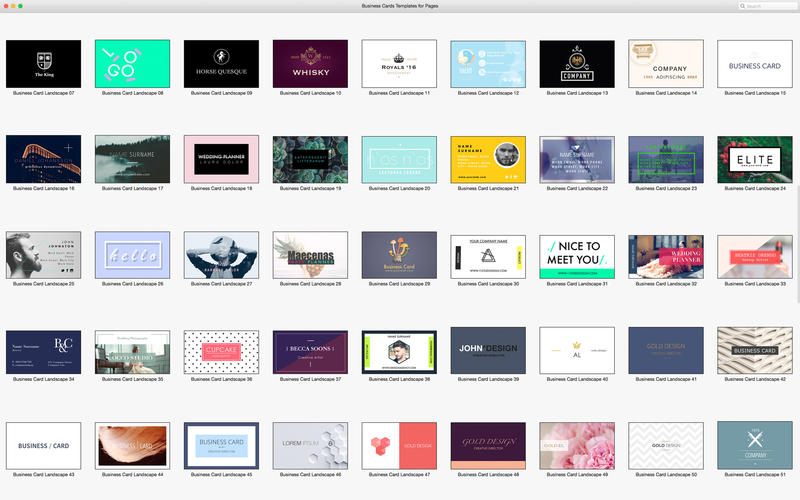Choose wavy texture Business Card template Landscape 42
Viewport: 800px width, 500px height.
coord(755,350)
